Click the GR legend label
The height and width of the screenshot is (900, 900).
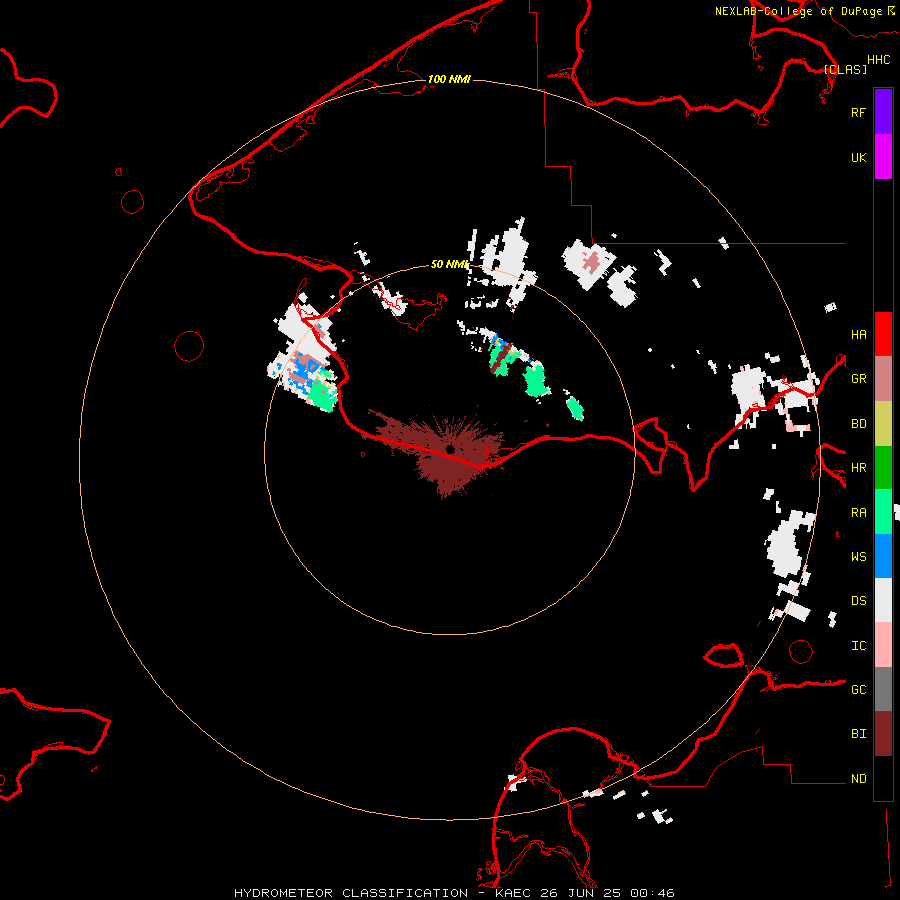(858, 379)
